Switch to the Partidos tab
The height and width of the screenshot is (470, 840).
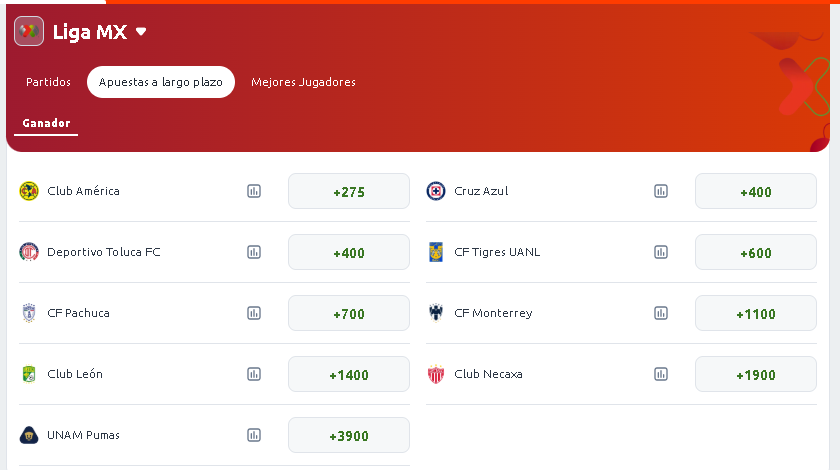click(48, 82)
